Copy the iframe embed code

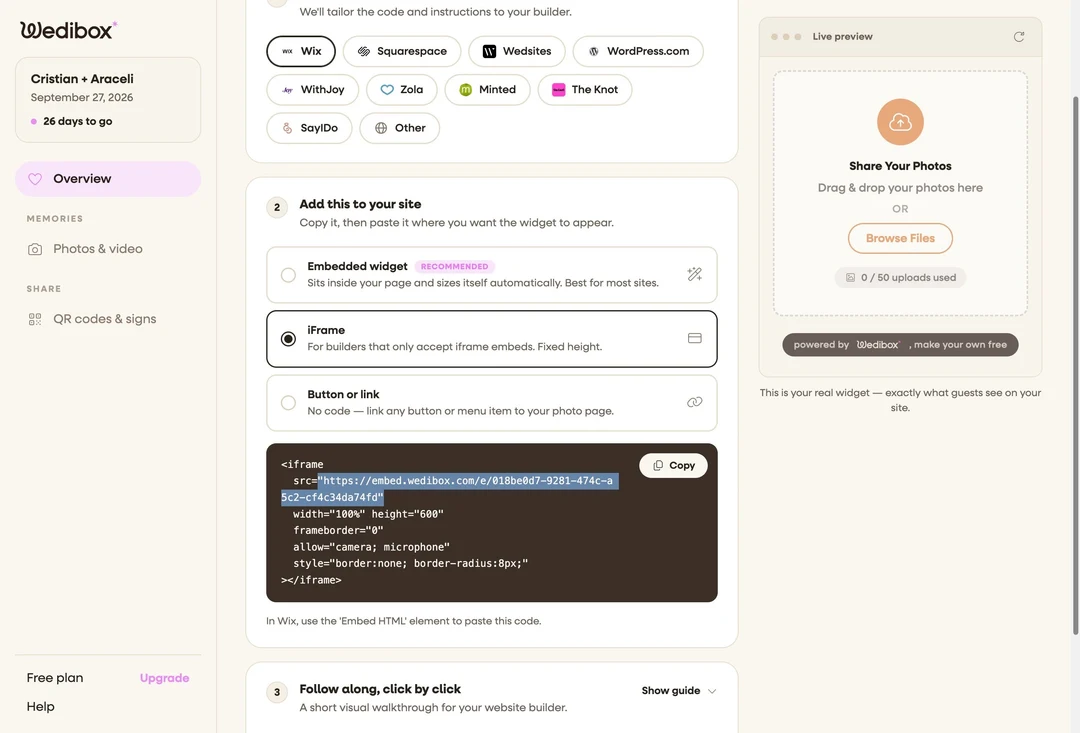673,466
